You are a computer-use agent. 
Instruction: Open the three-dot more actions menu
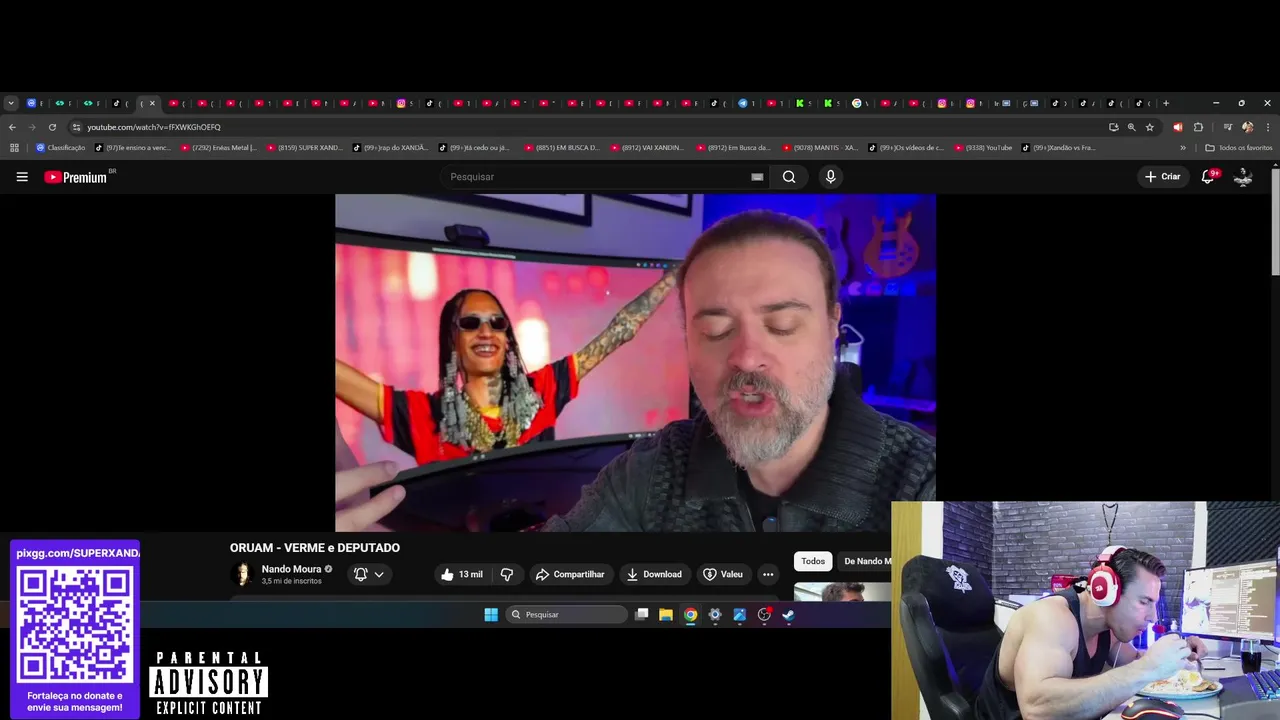tap(768, 574)
